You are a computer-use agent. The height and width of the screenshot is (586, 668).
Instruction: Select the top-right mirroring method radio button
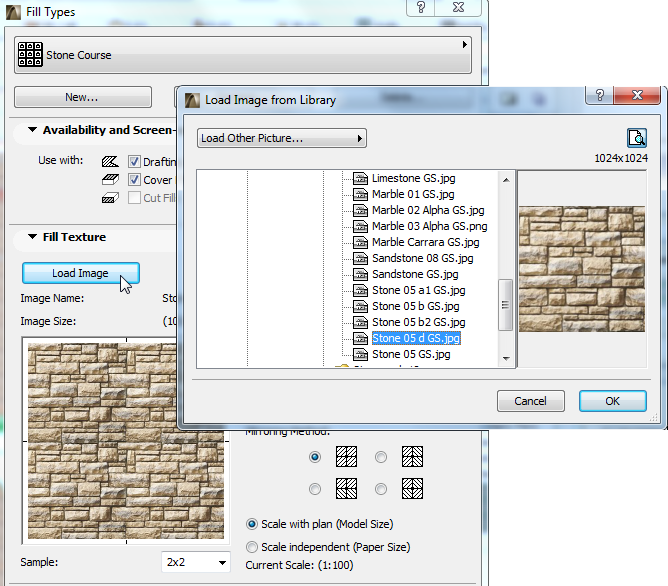pos(381,457)
